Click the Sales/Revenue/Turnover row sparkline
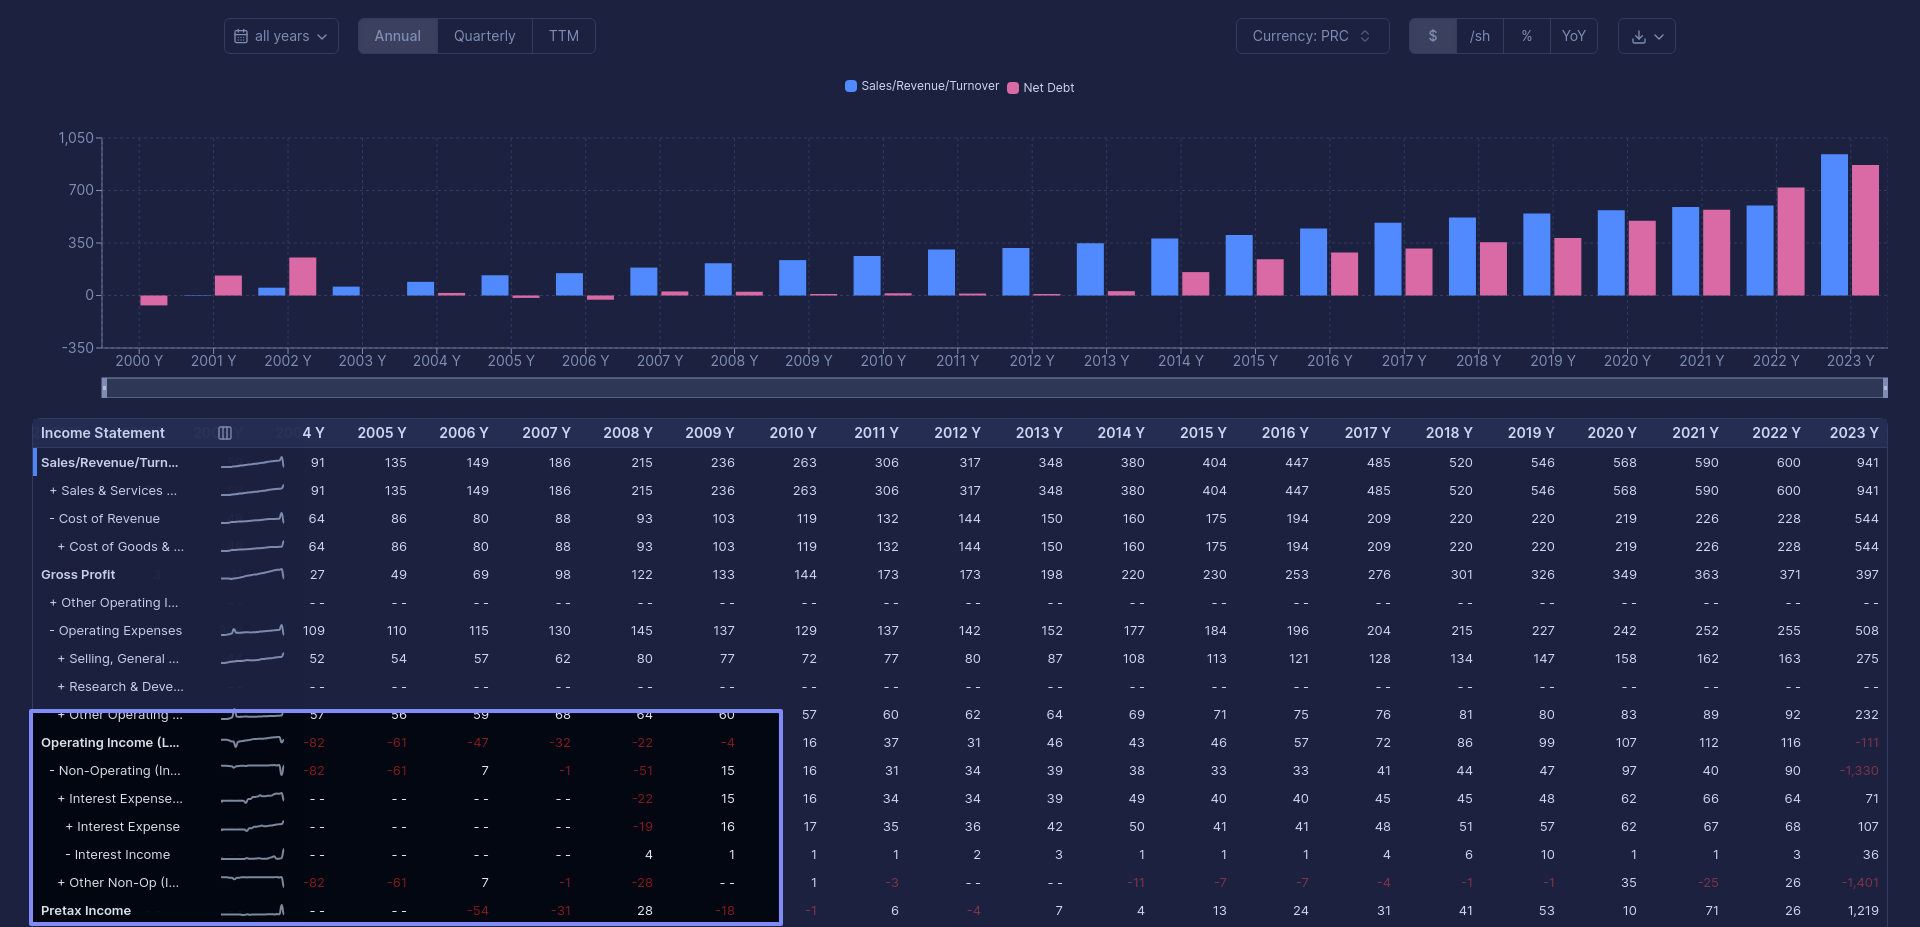Image resolution: width=1920 pixels, height=927 pixels. coord(252,463)
